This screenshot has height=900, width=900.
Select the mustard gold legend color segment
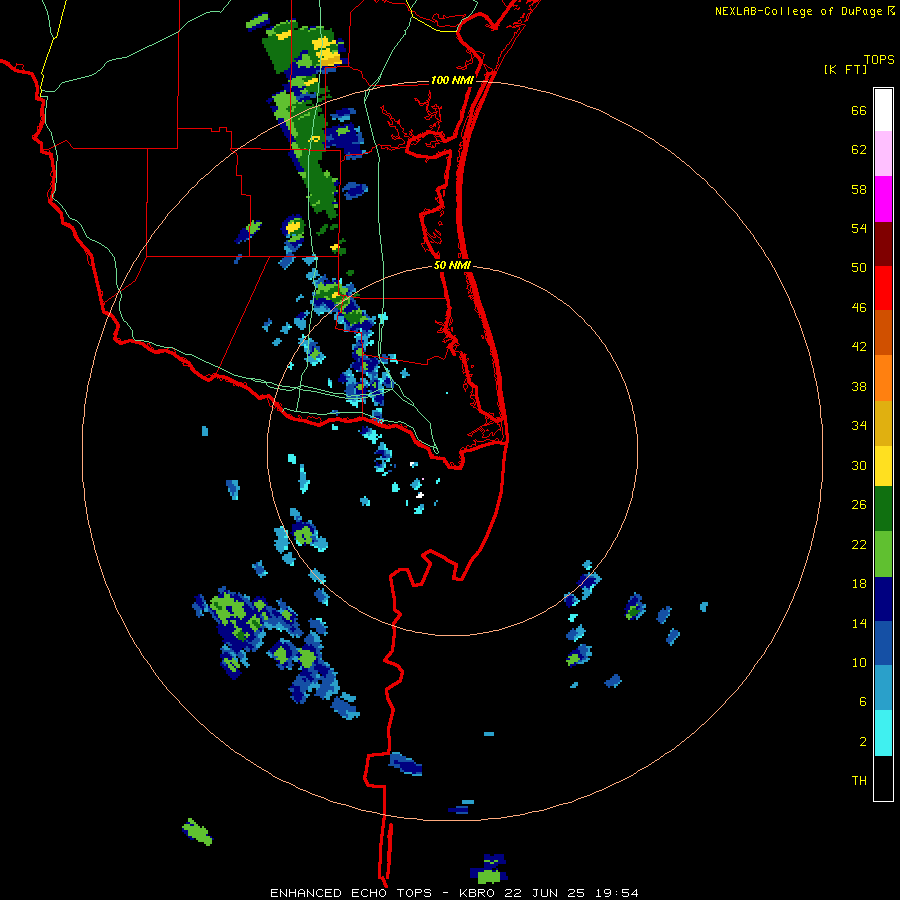coord(883,424)
